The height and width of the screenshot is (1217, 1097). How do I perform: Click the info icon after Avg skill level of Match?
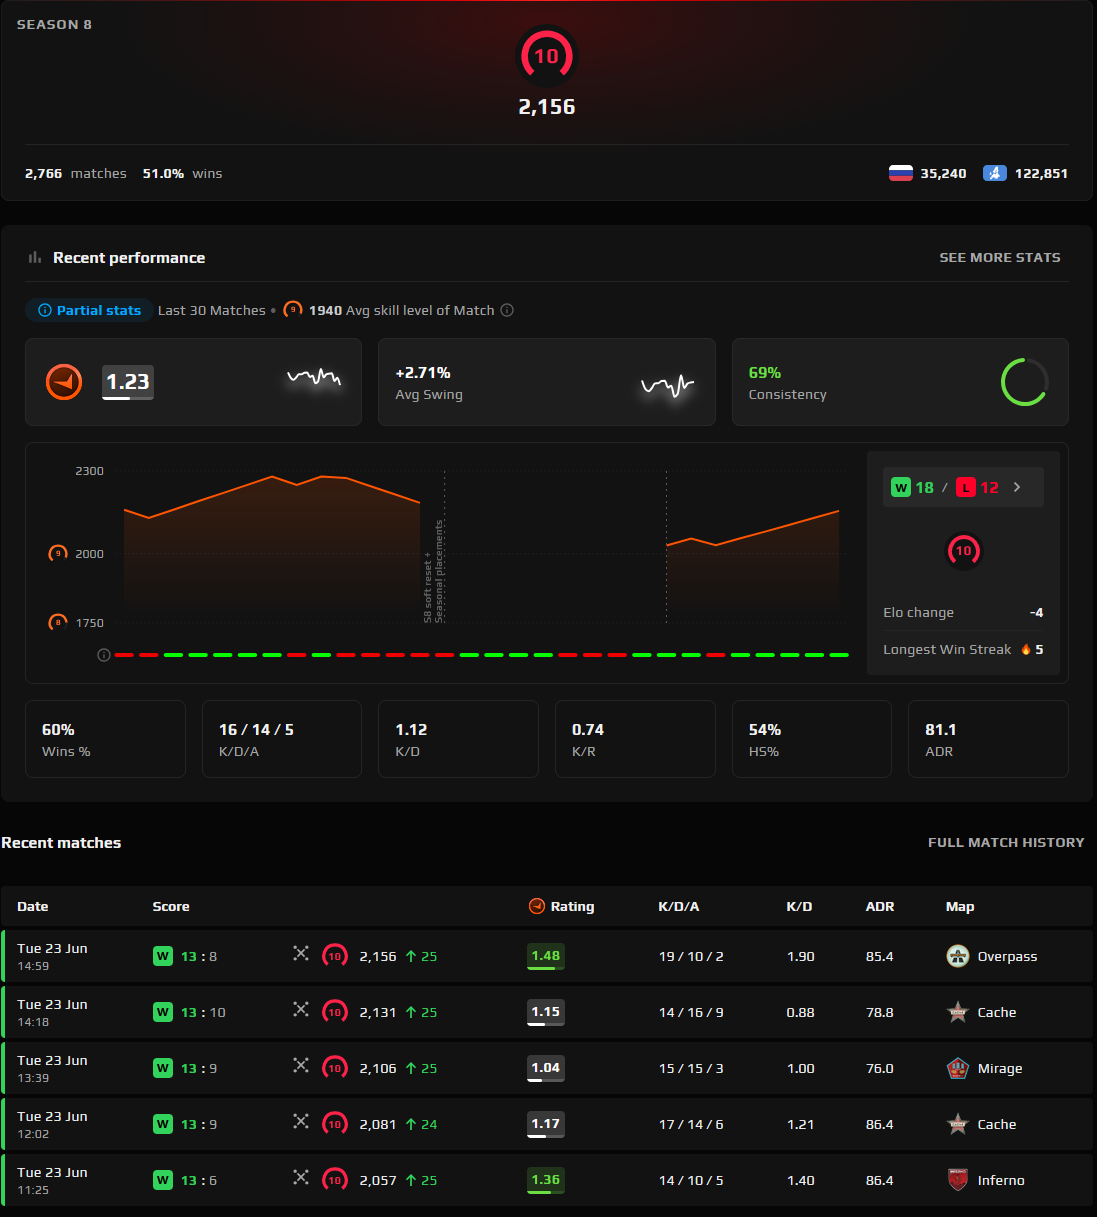click(x=507, y=310)
